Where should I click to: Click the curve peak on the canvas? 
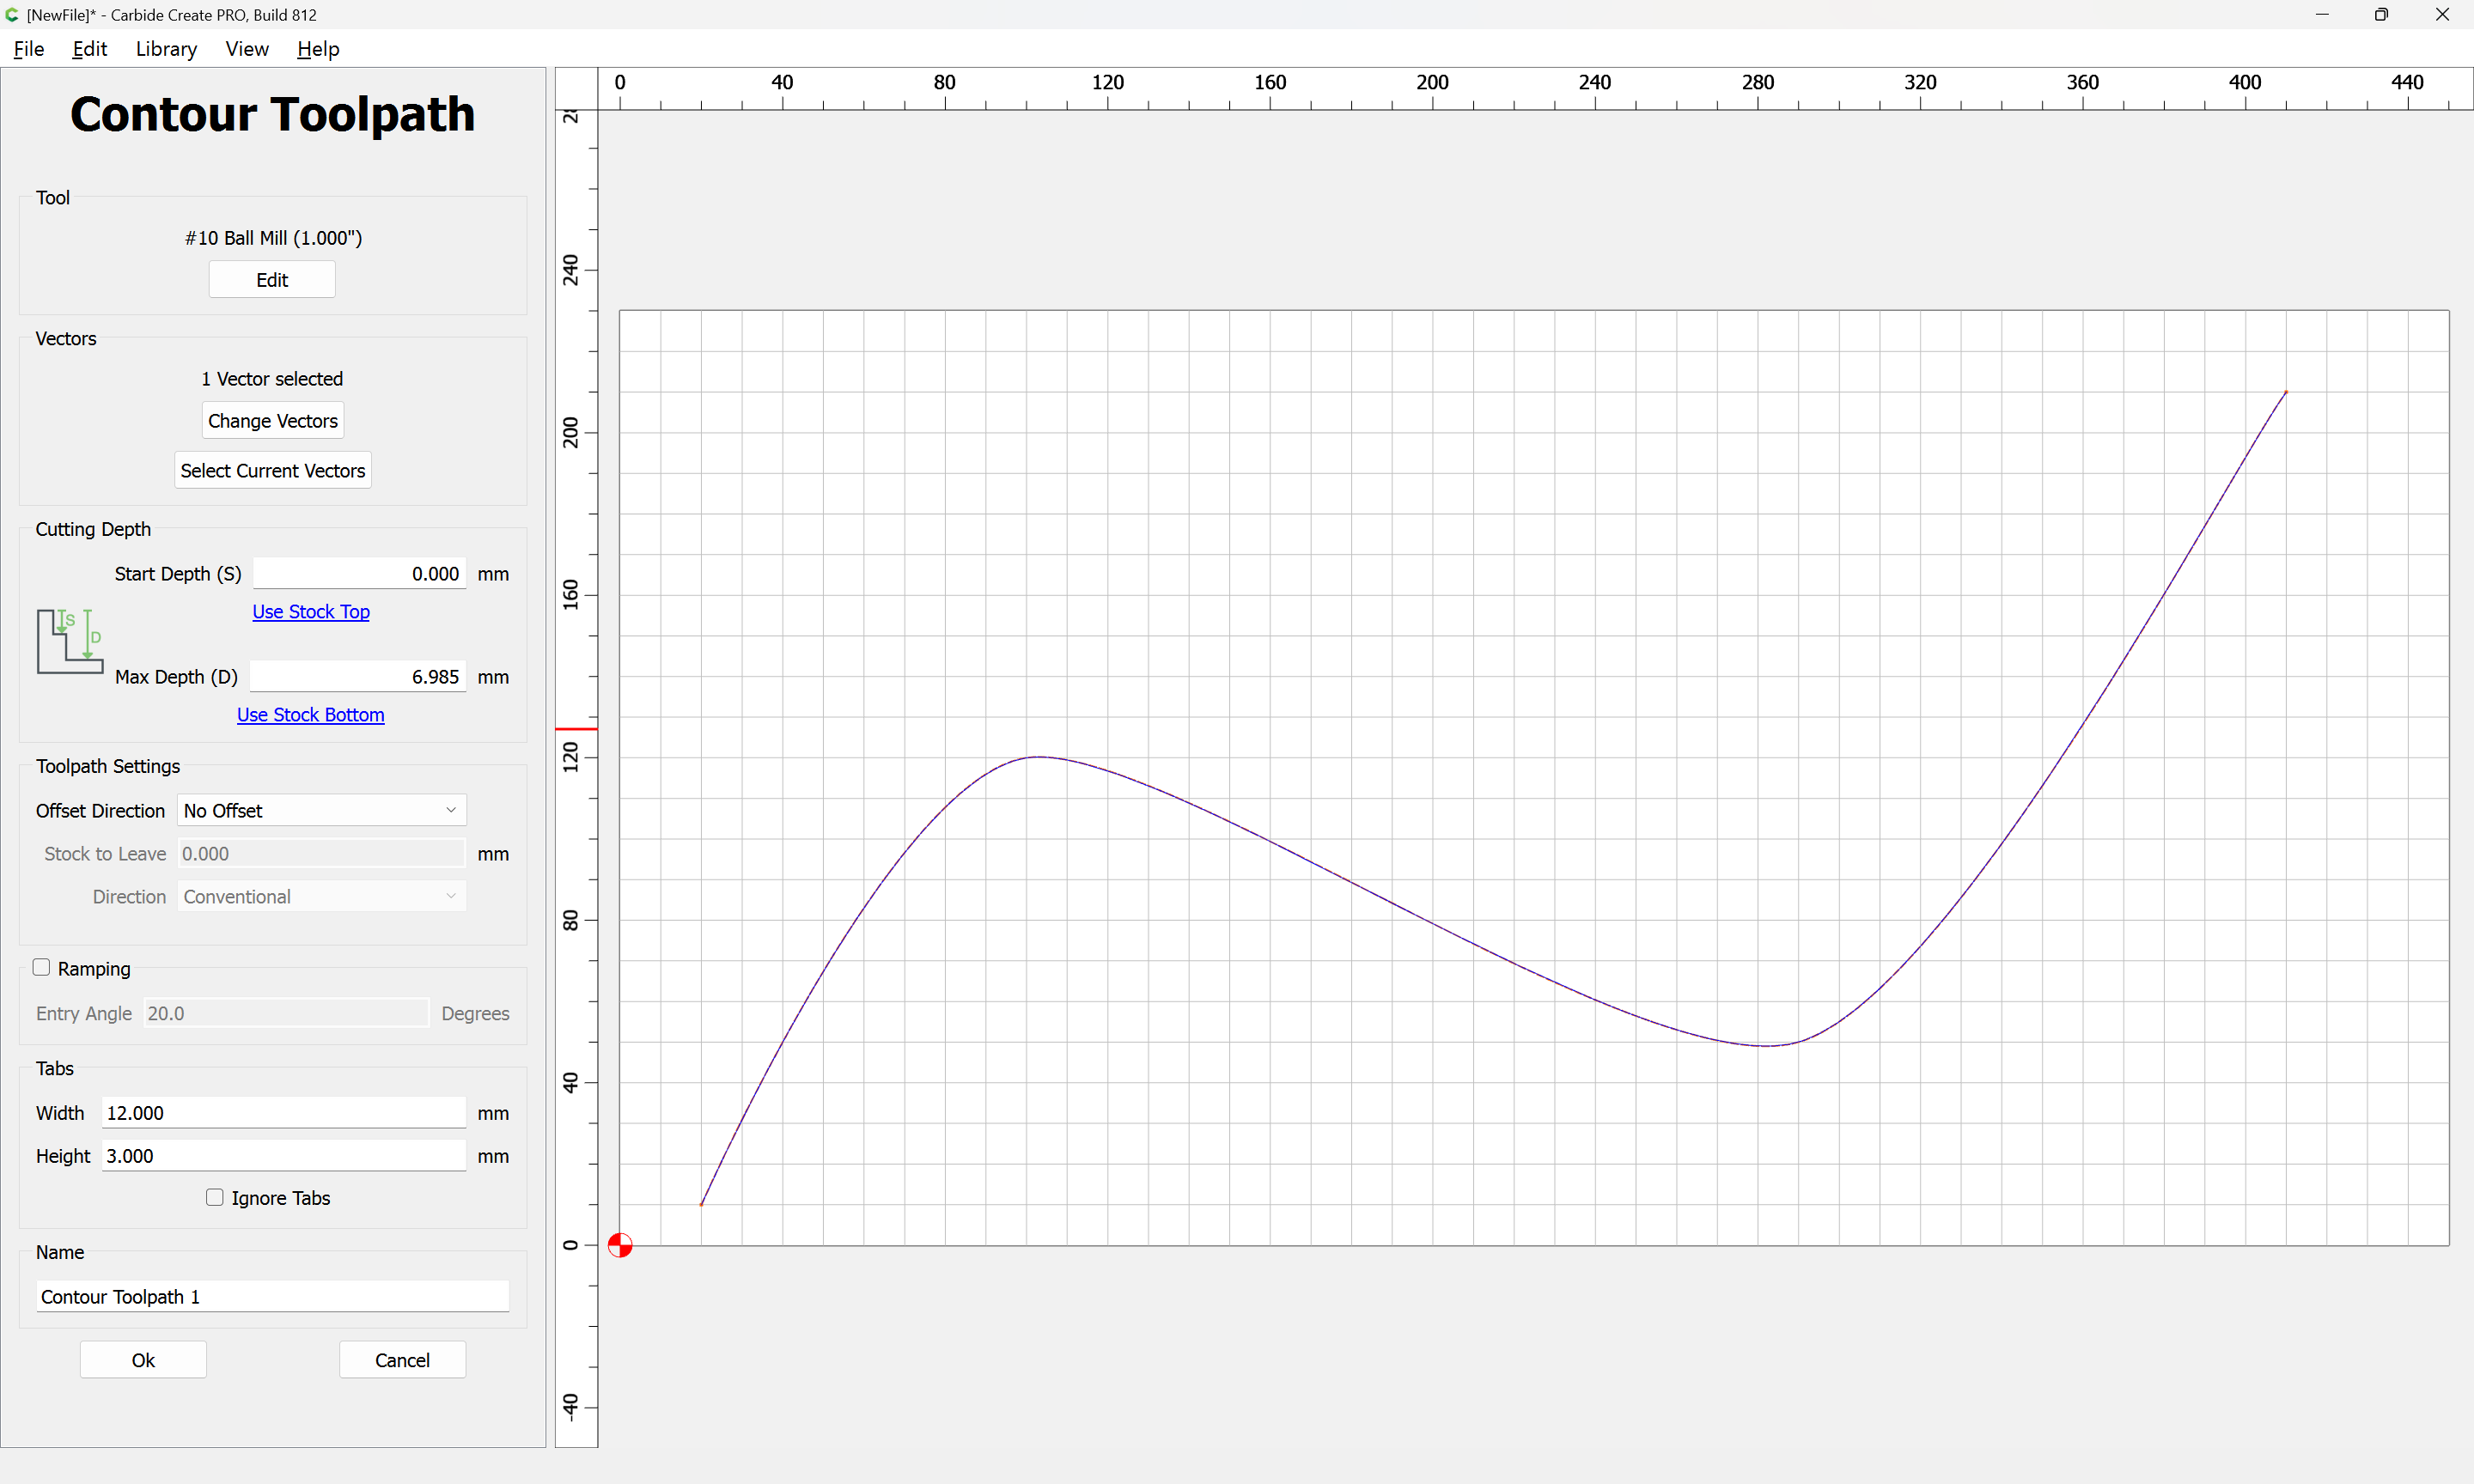coord(1040,757)
